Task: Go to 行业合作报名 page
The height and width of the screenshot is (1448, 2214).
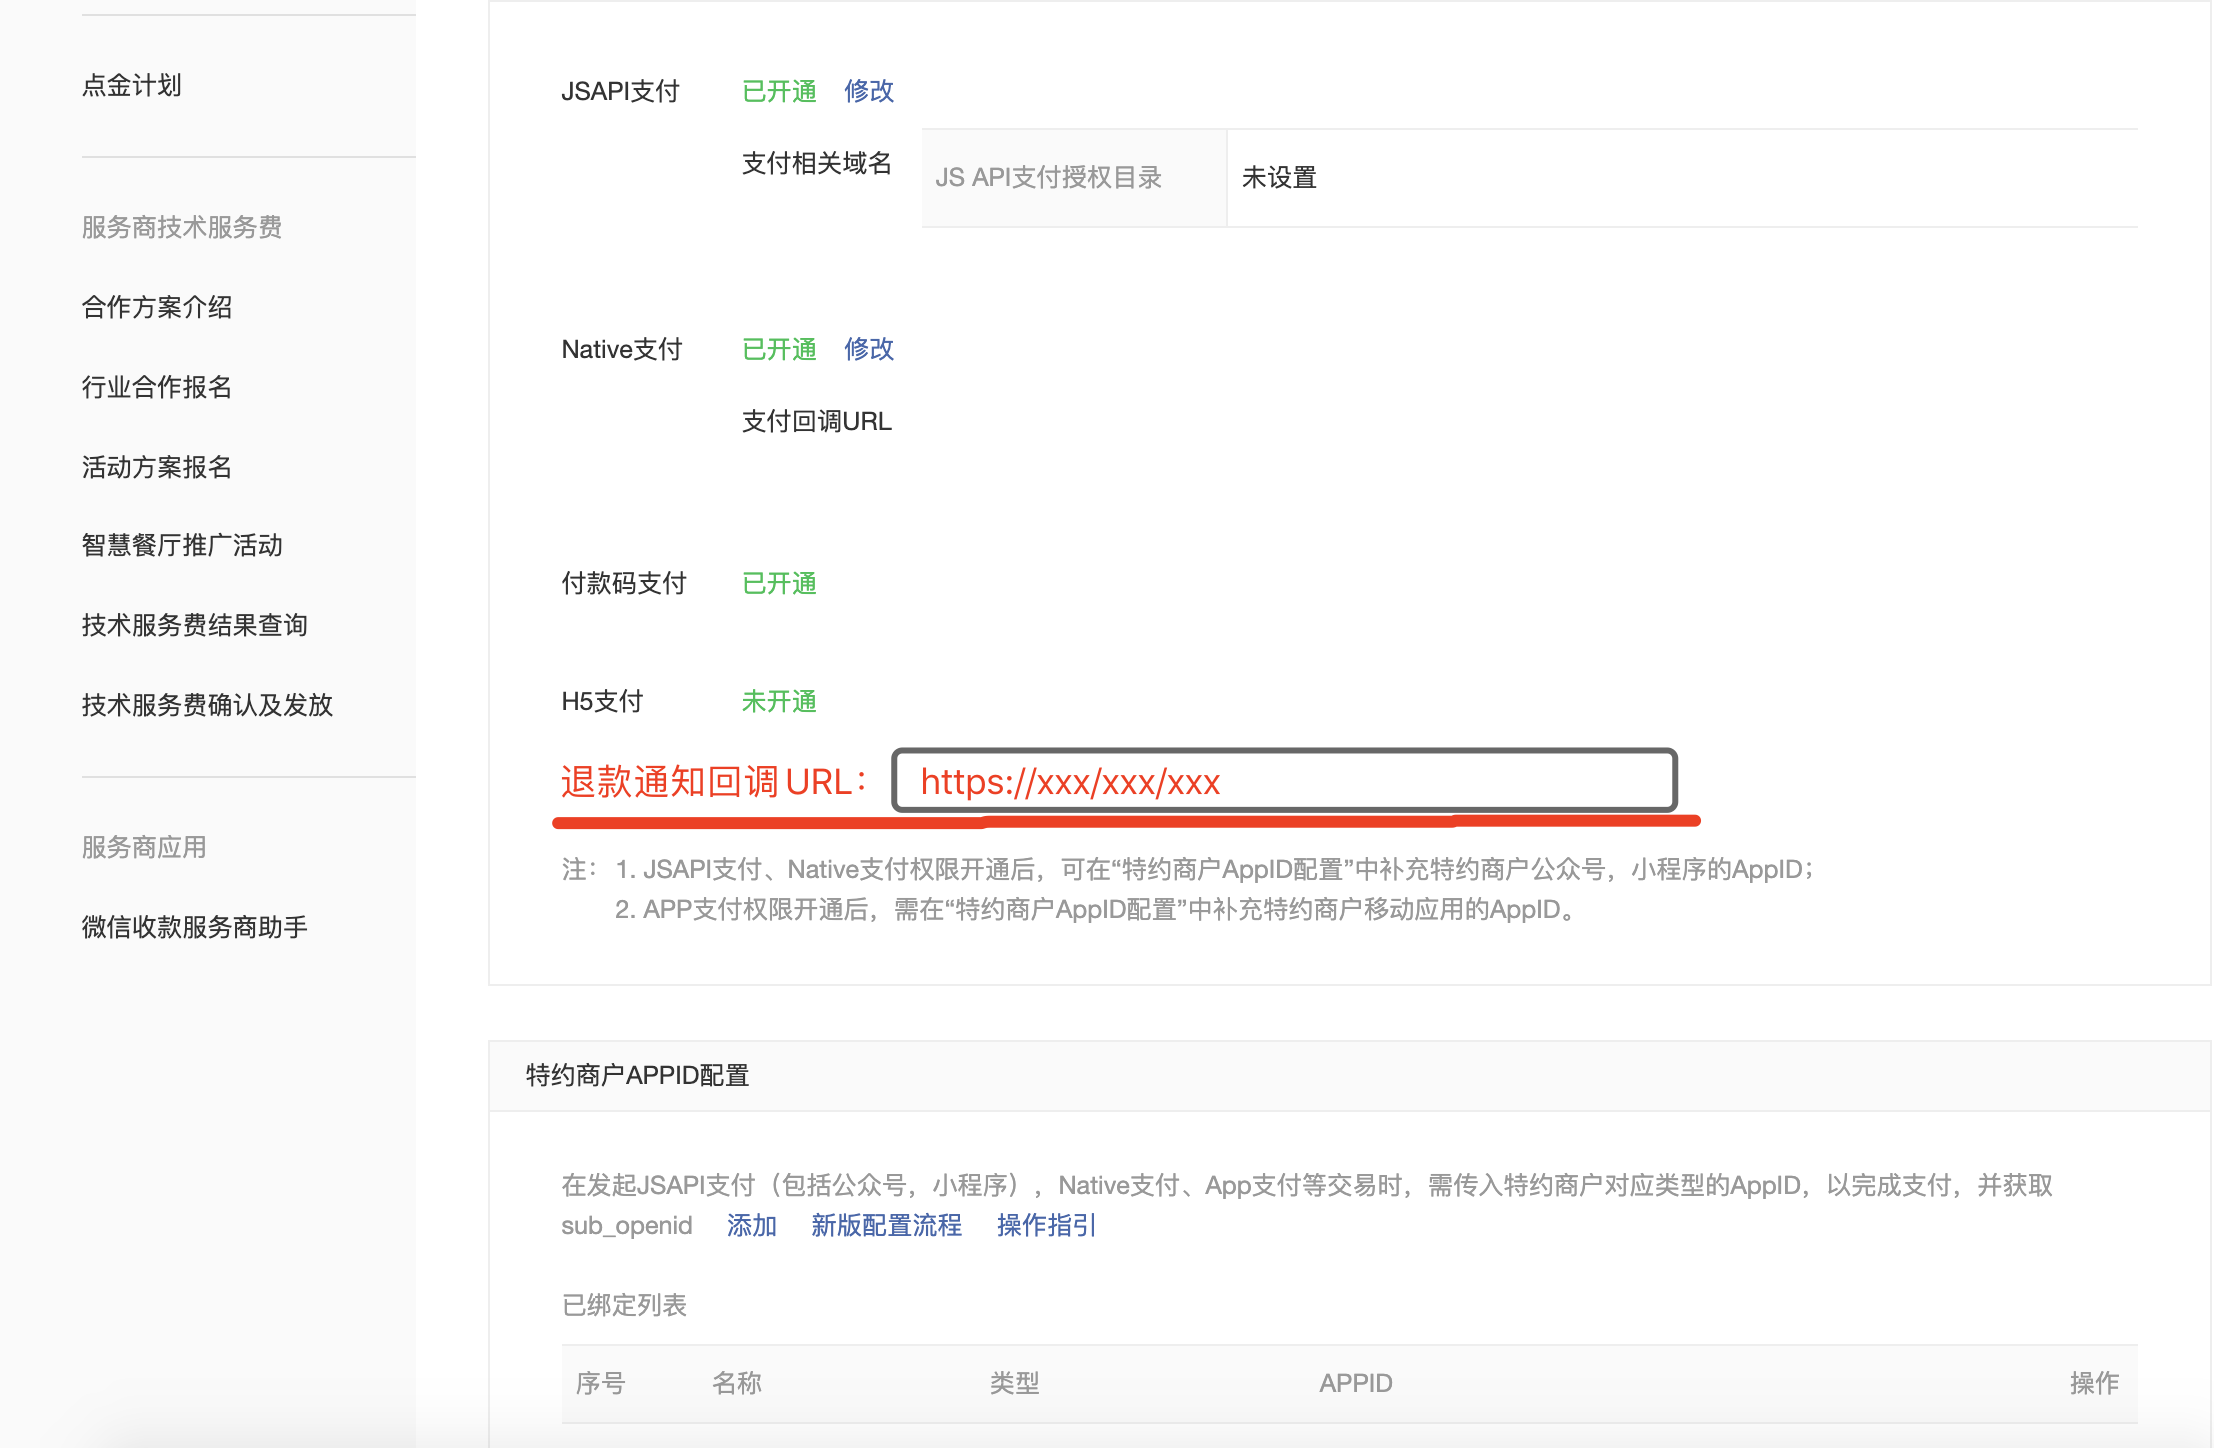Action: coord(157,387)
